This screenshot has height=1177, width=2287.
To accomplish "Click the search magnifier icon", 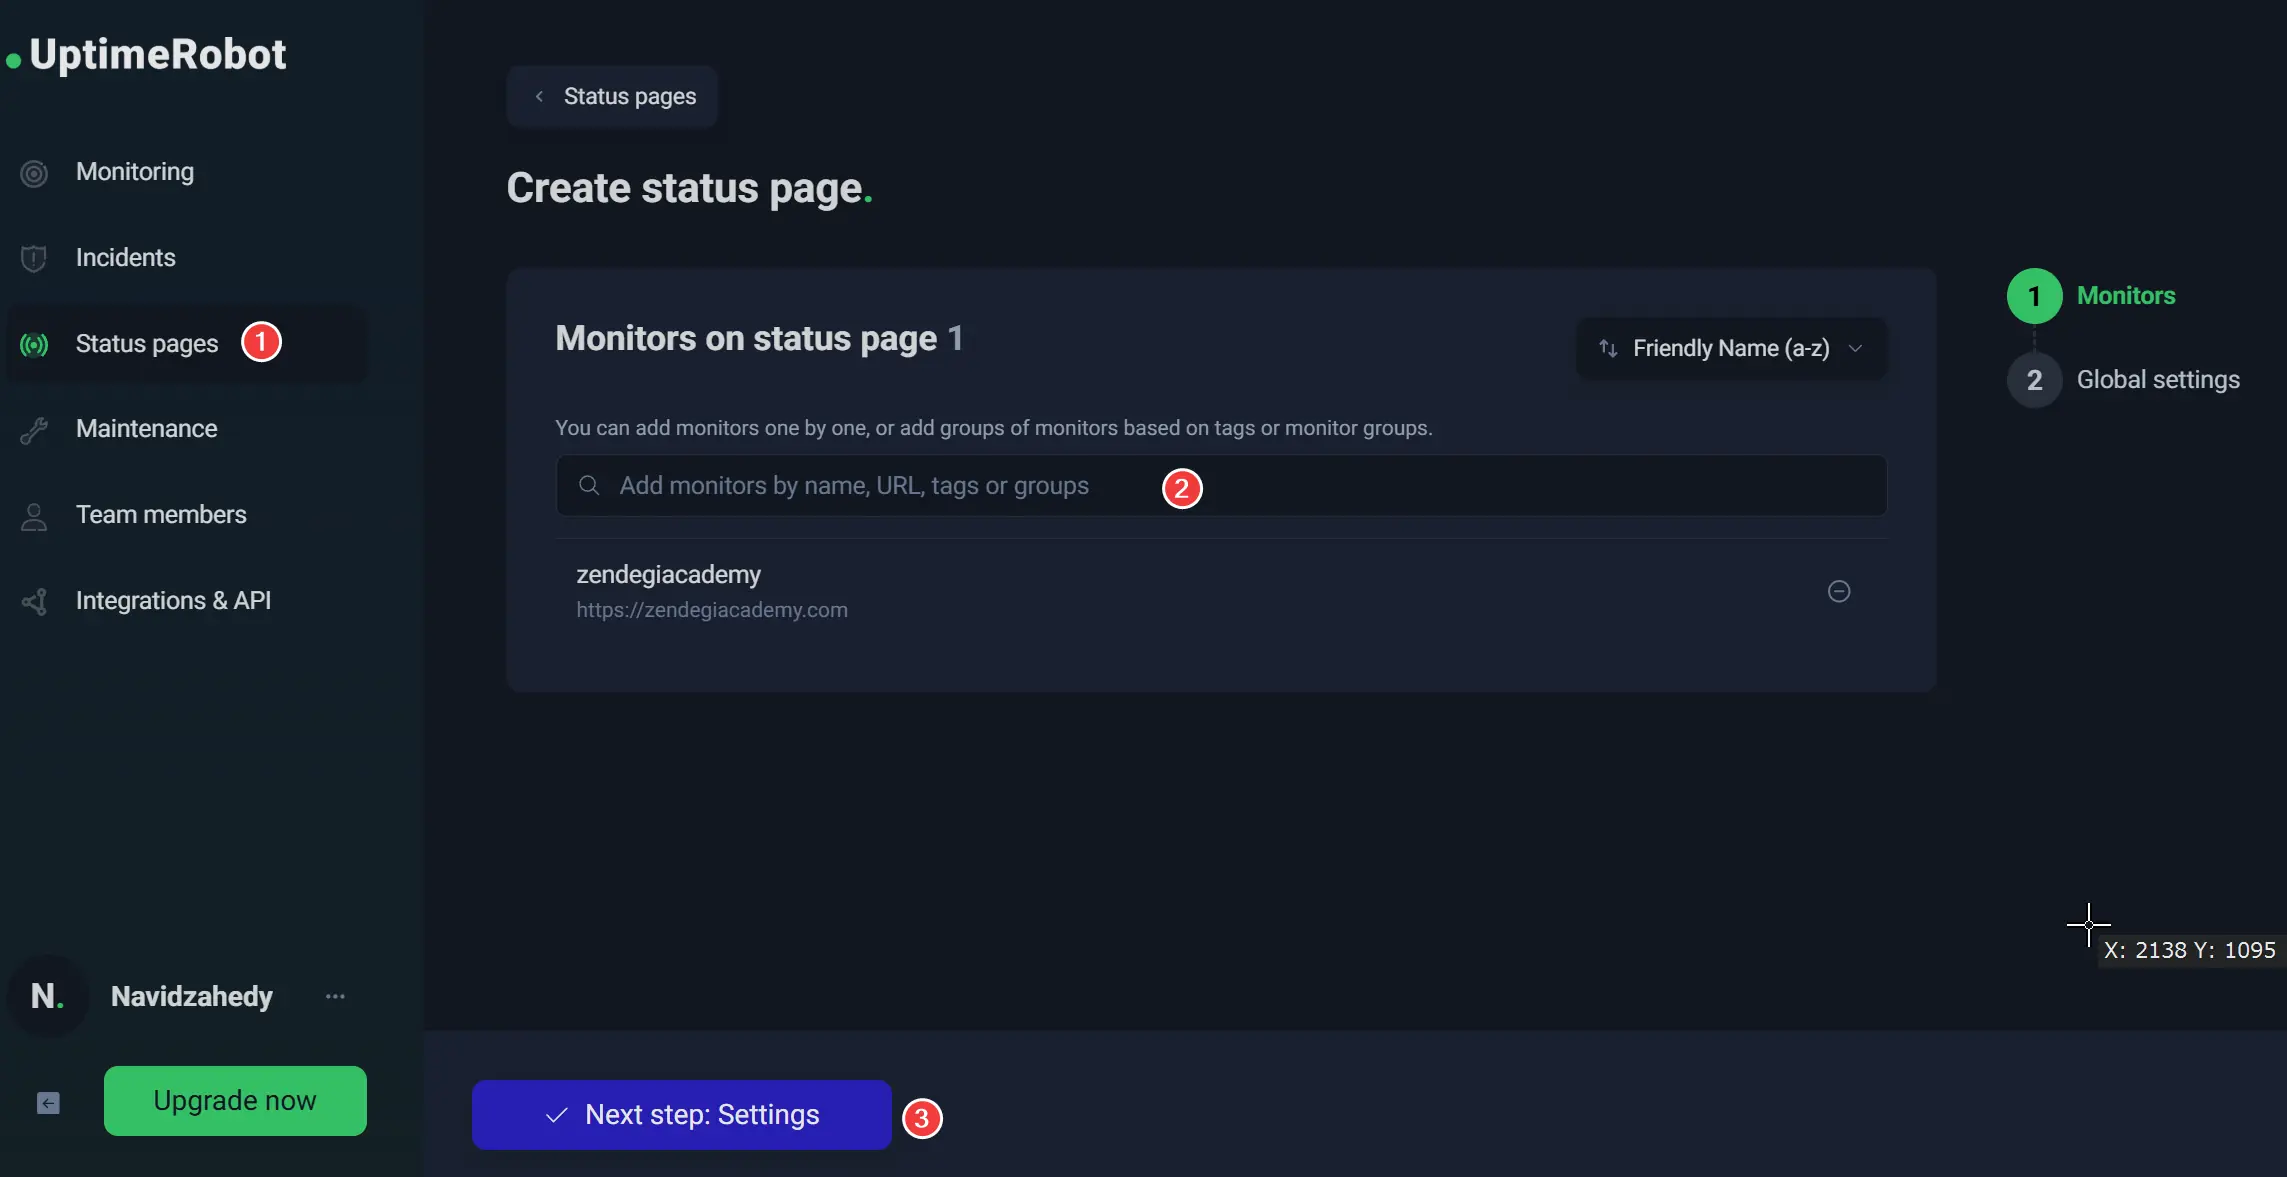I will click(589, 485).
